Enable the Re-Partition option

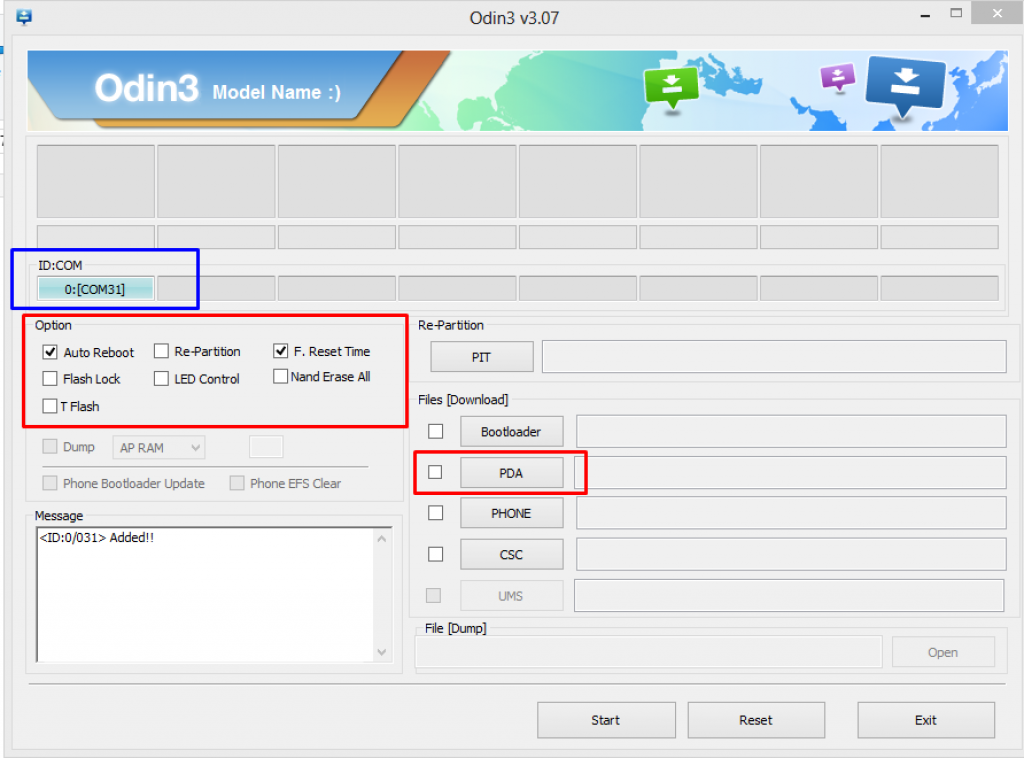click(x=160, y=351)
